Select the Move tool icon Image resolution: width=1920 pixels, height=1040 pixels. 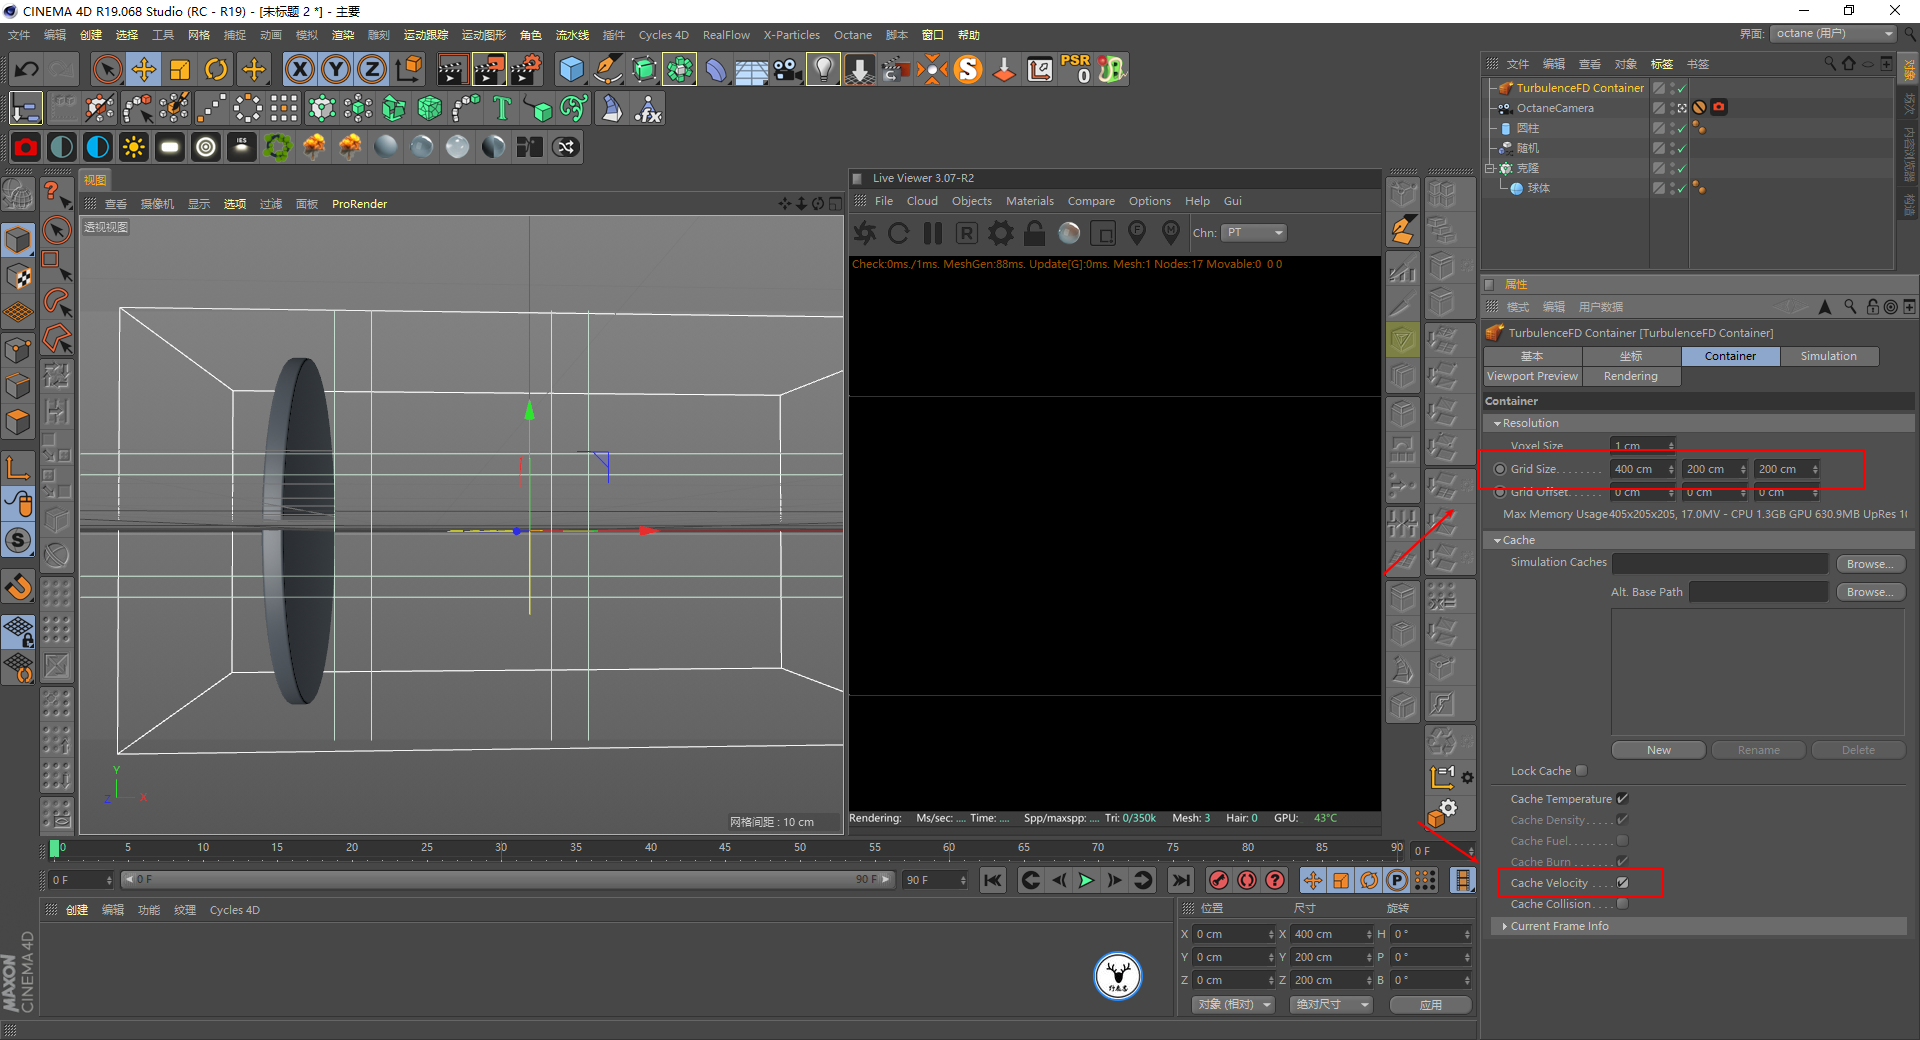click(x=144, y=69)
